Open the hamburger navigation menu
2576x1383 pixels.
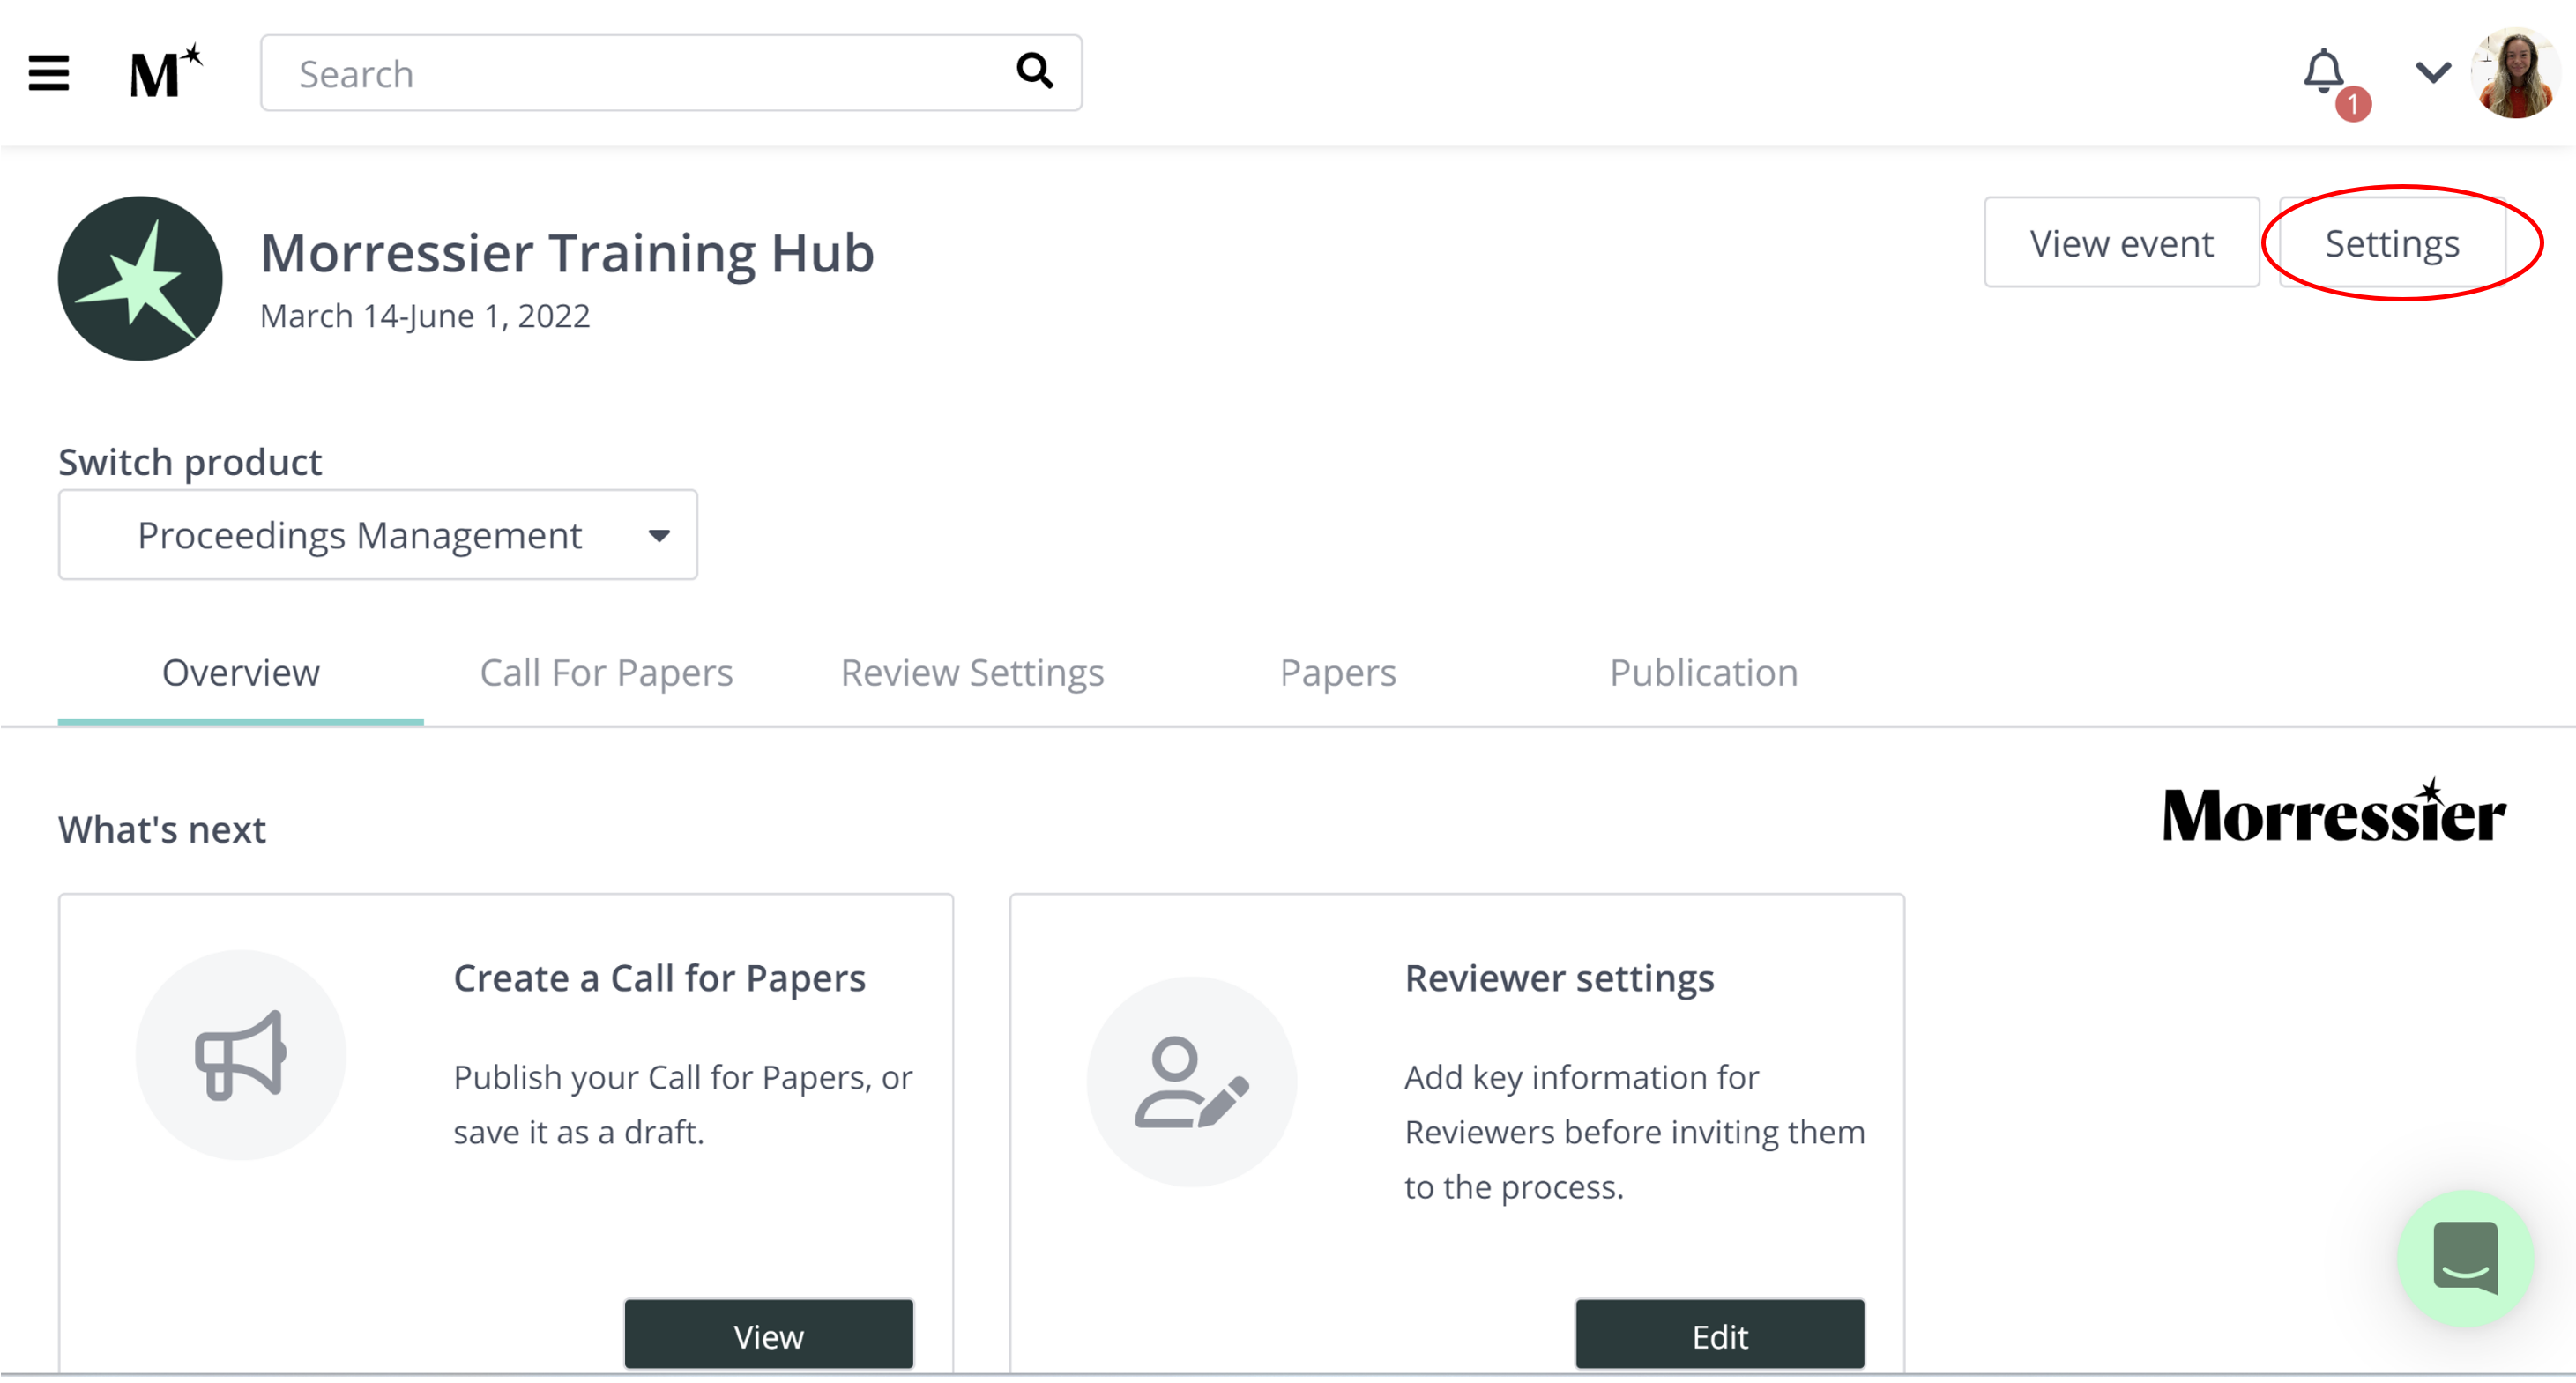coord(48,73)
